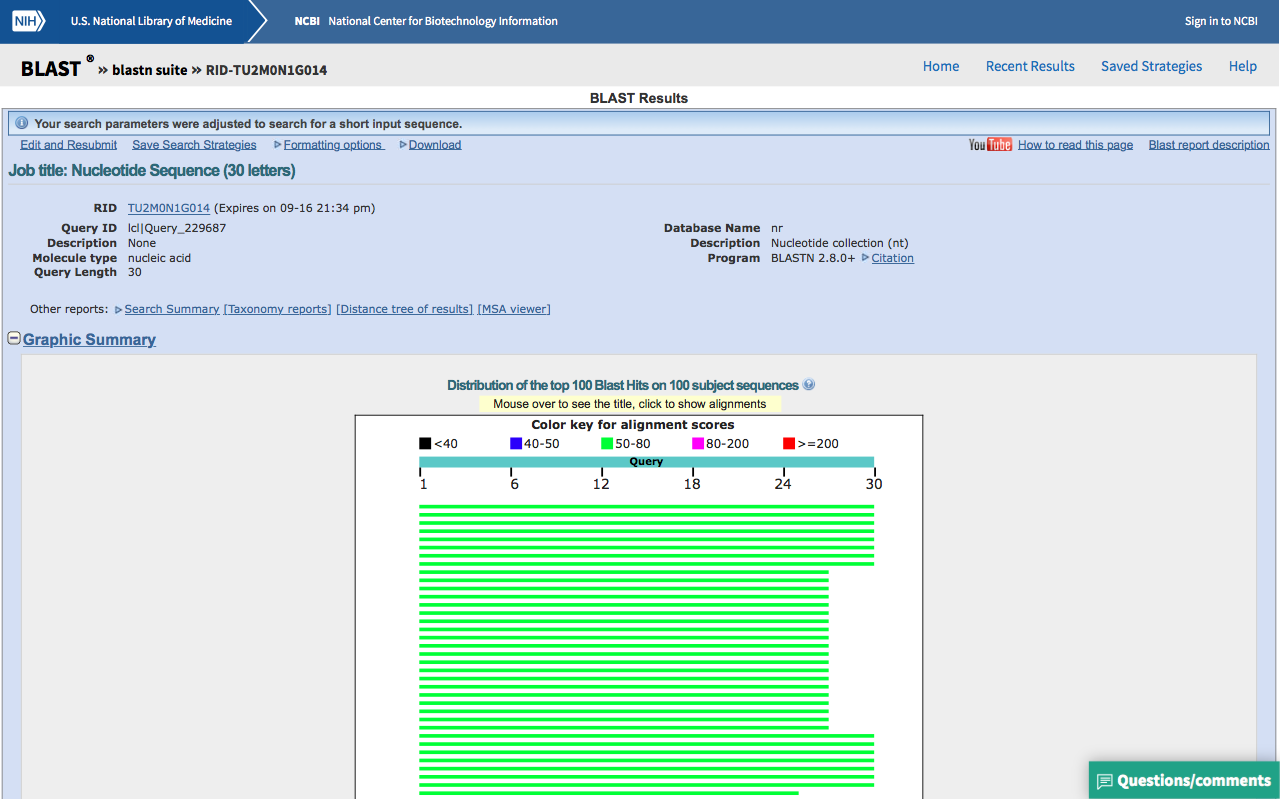Click the BLAST logo link
1280x799 pixels.
tap(51, 68)
